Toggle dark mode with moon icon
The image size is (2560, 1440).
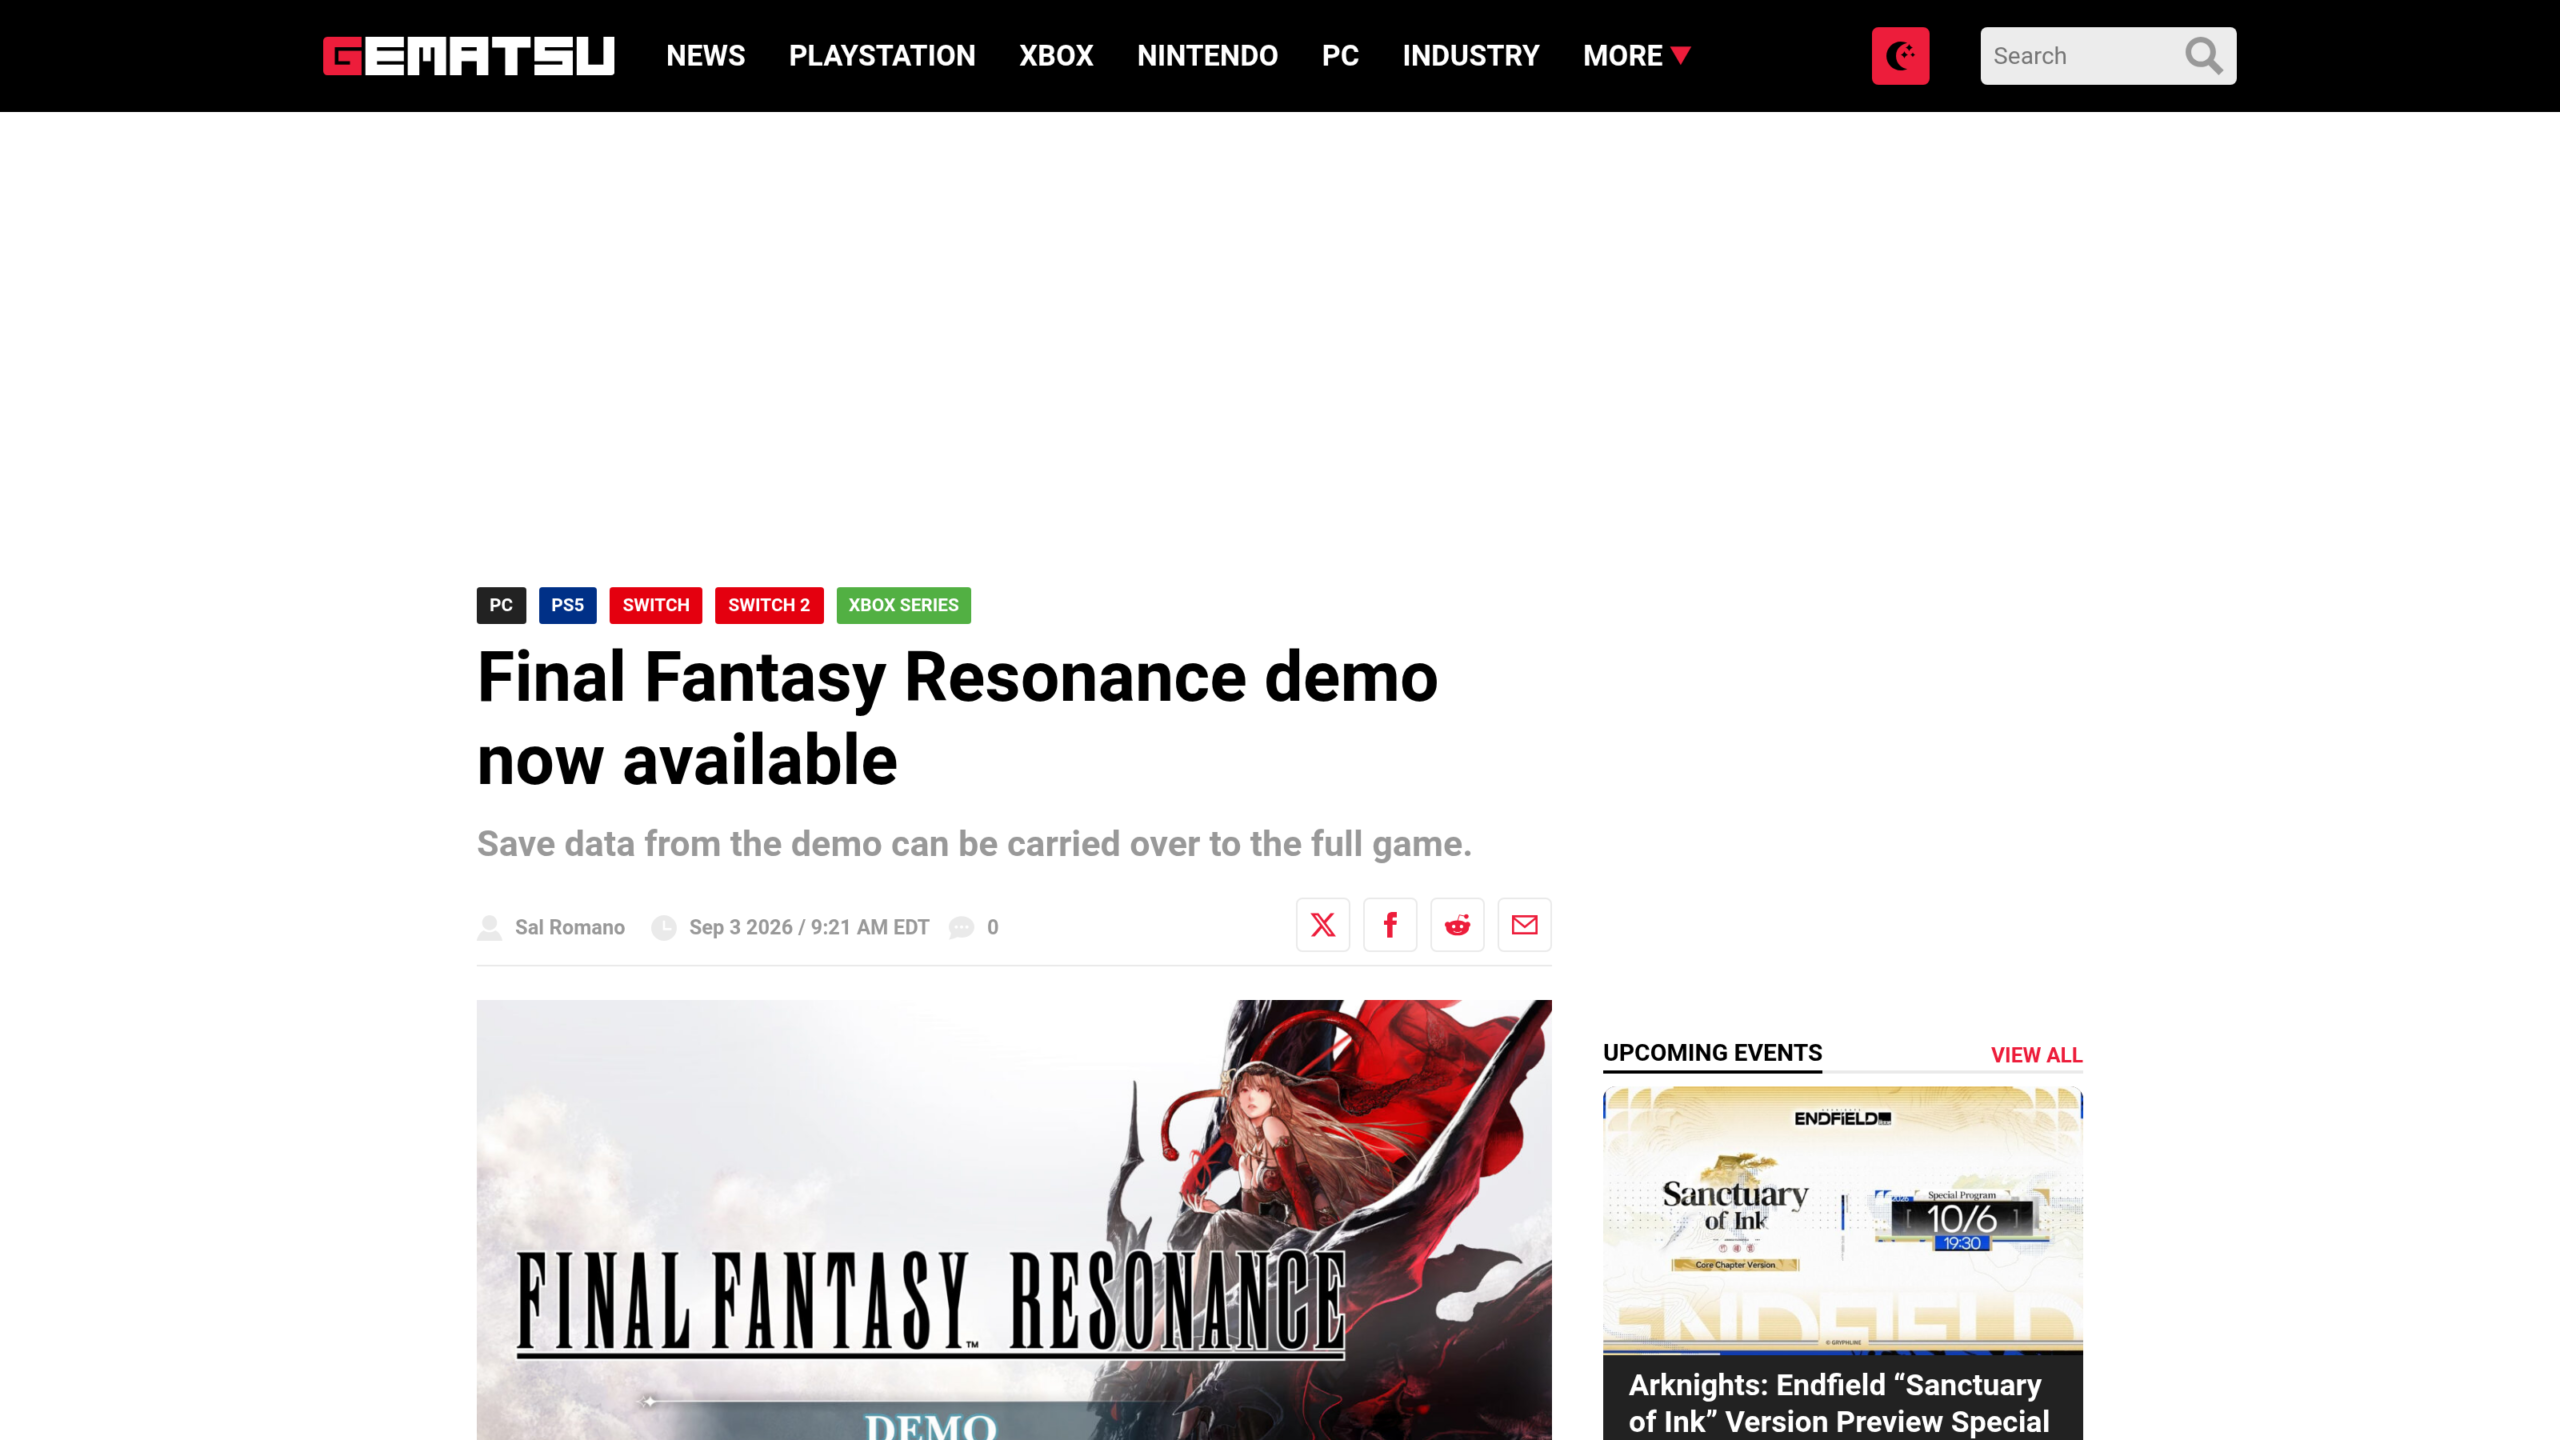click(x=1900, y=56)
